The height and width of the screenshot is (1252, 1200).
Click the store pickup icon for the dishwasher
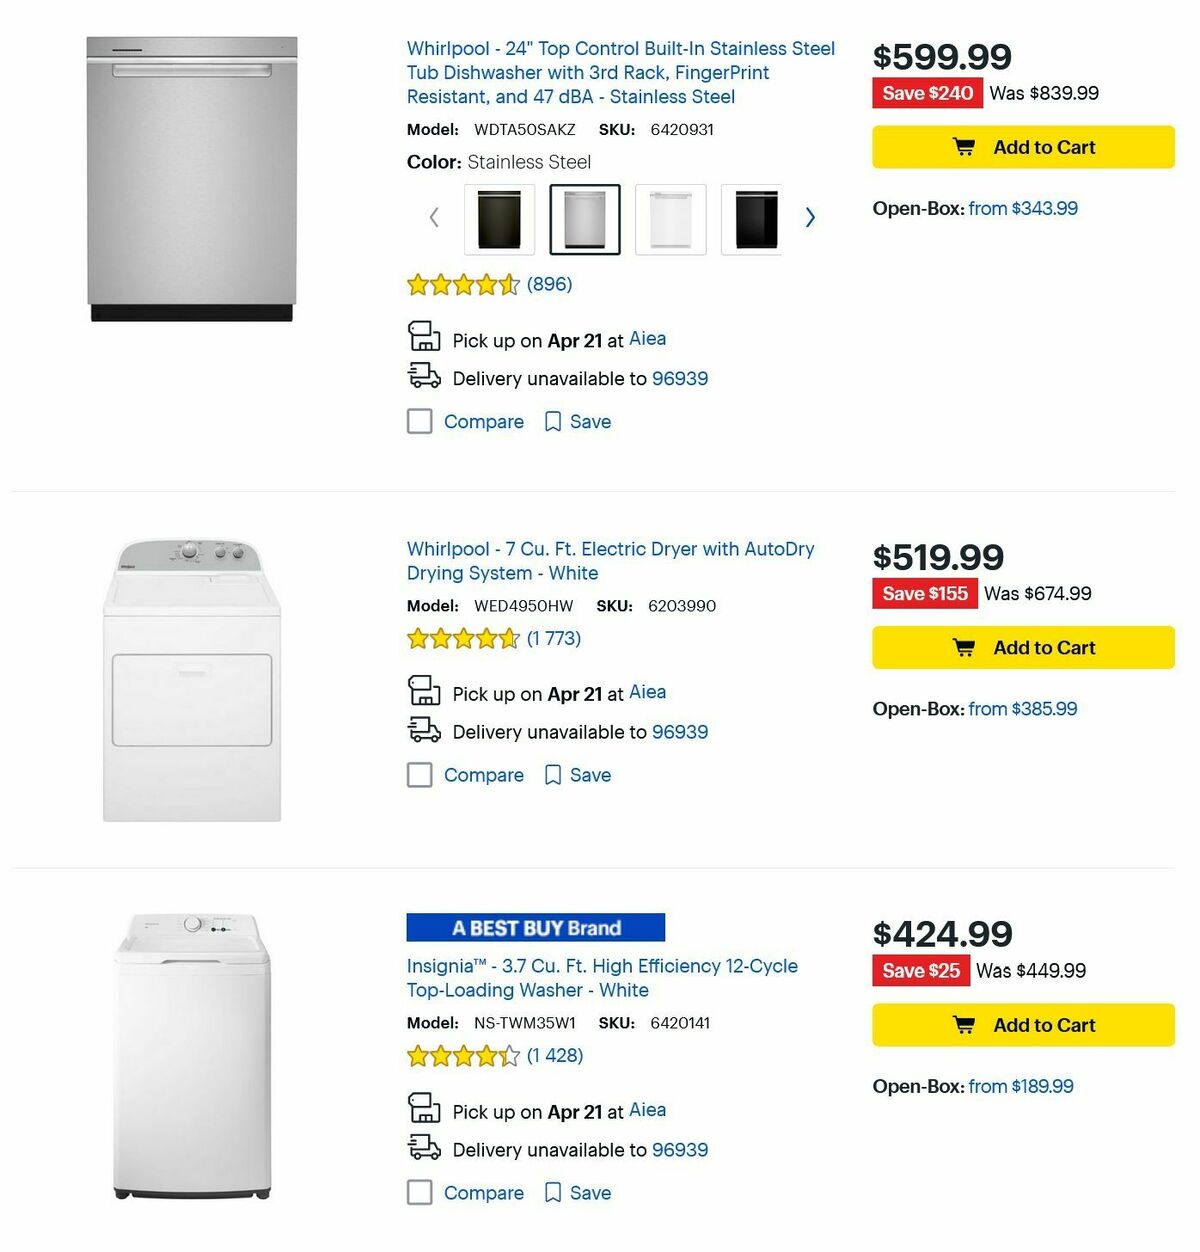[x=424, y=338]
